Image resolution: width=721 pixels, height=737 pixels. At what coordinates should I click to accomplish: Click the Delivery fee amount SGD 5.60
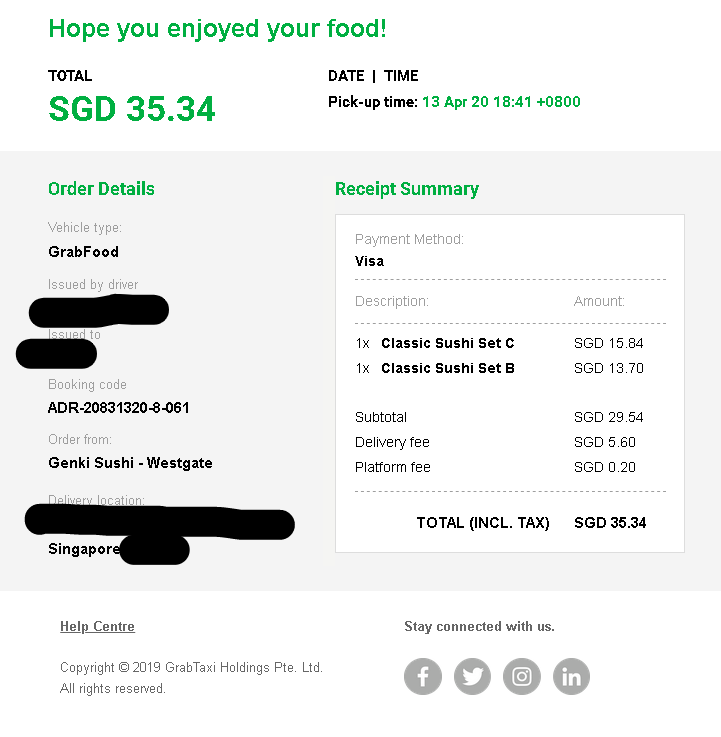604,442
